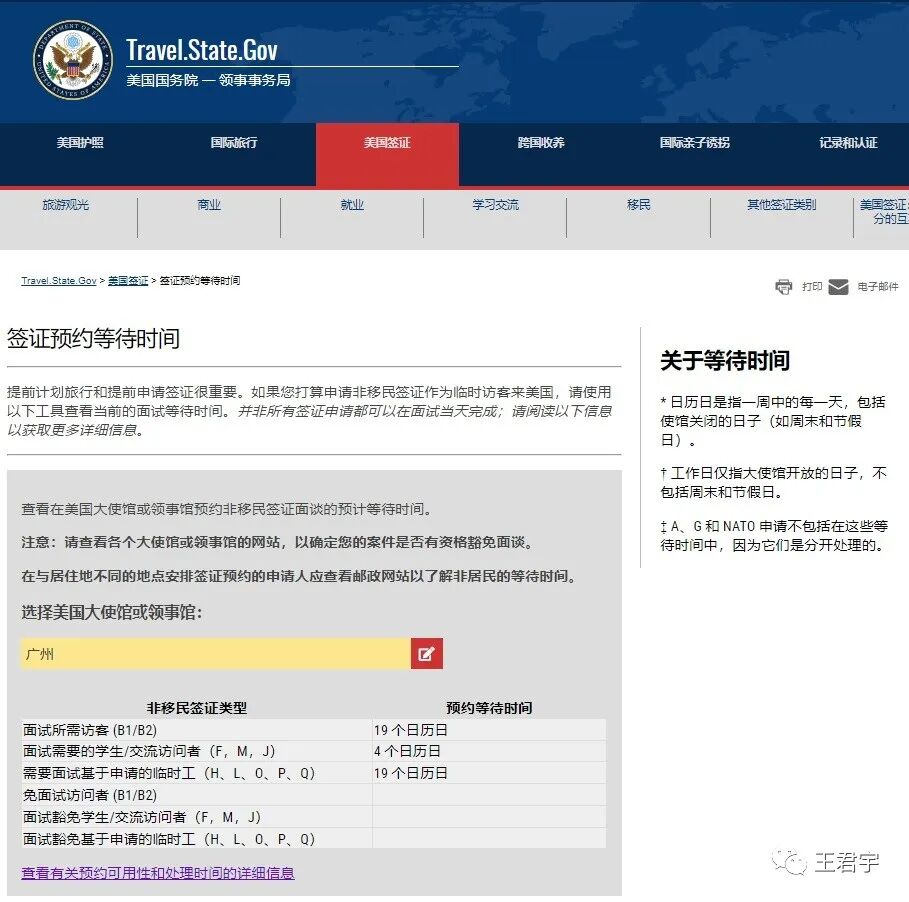Select the 美国签证 tab
The image size is (909, 902).
pyautogui.click(x=387, y=143)
